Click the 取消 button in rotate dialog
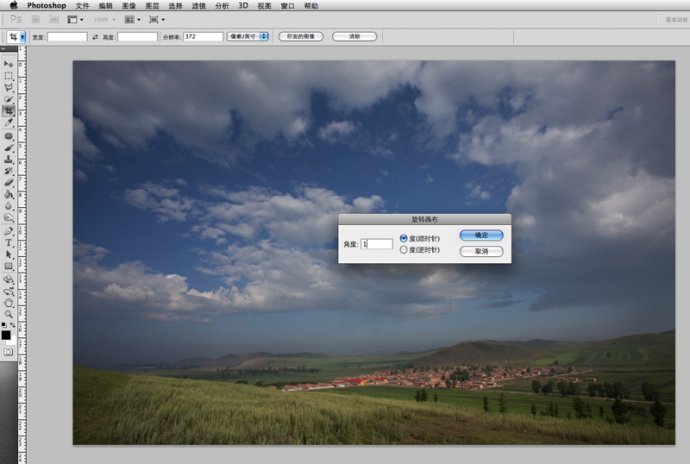The width and height of the screenshot is (690, 464). pos(481,252)
